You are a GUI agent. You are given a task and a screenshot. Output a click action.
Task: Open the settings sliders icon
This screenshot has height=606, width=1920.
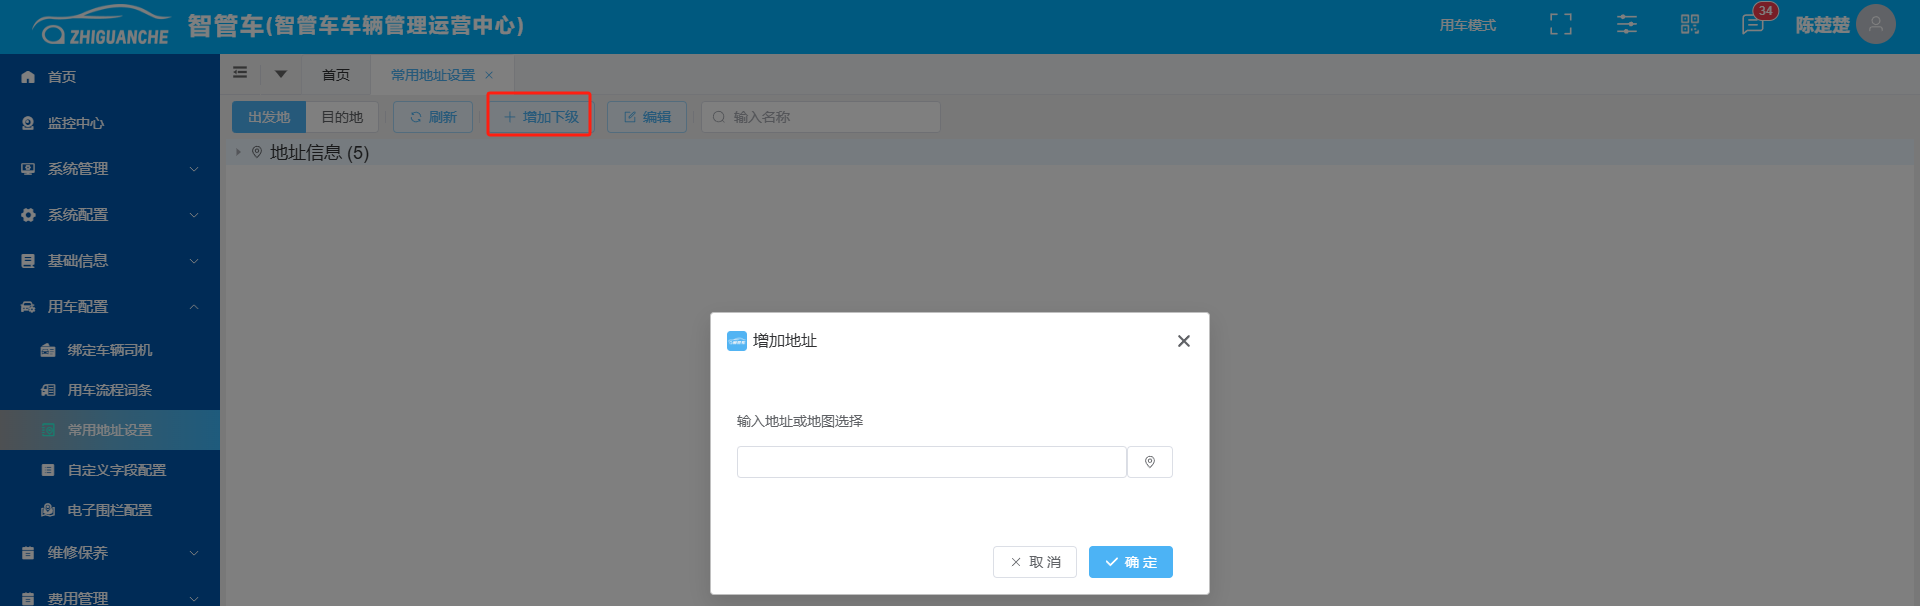[x=1626, y=25]
